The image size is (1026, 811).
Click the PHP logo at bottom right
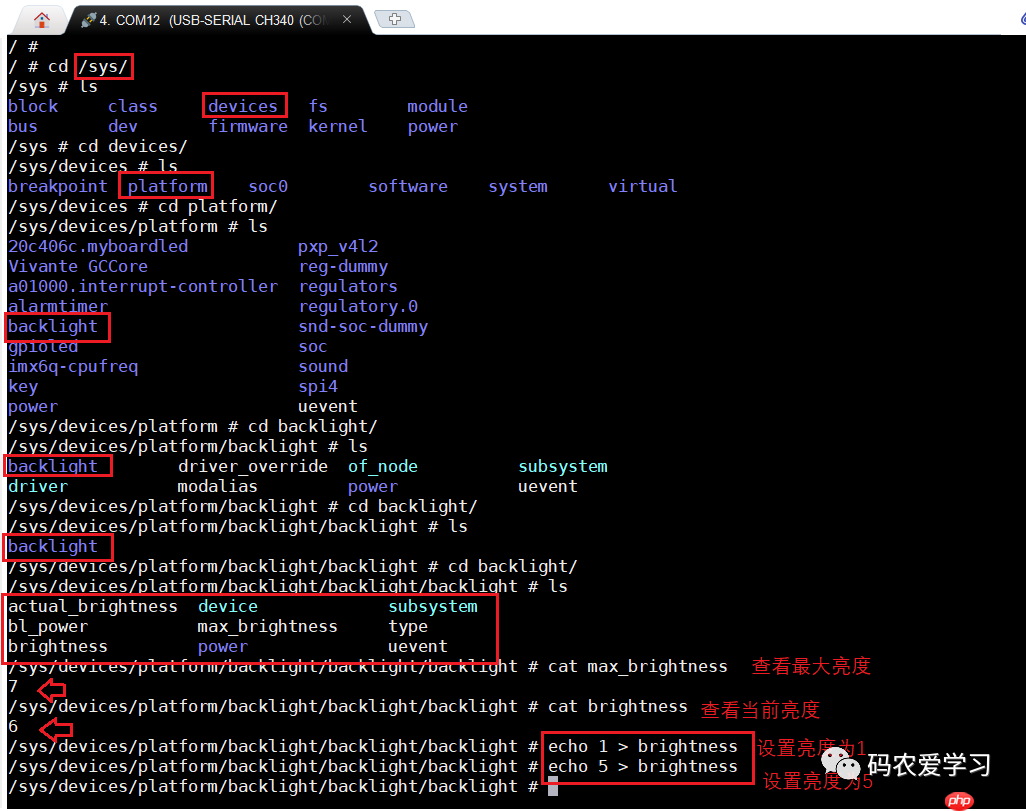point(958,799)
